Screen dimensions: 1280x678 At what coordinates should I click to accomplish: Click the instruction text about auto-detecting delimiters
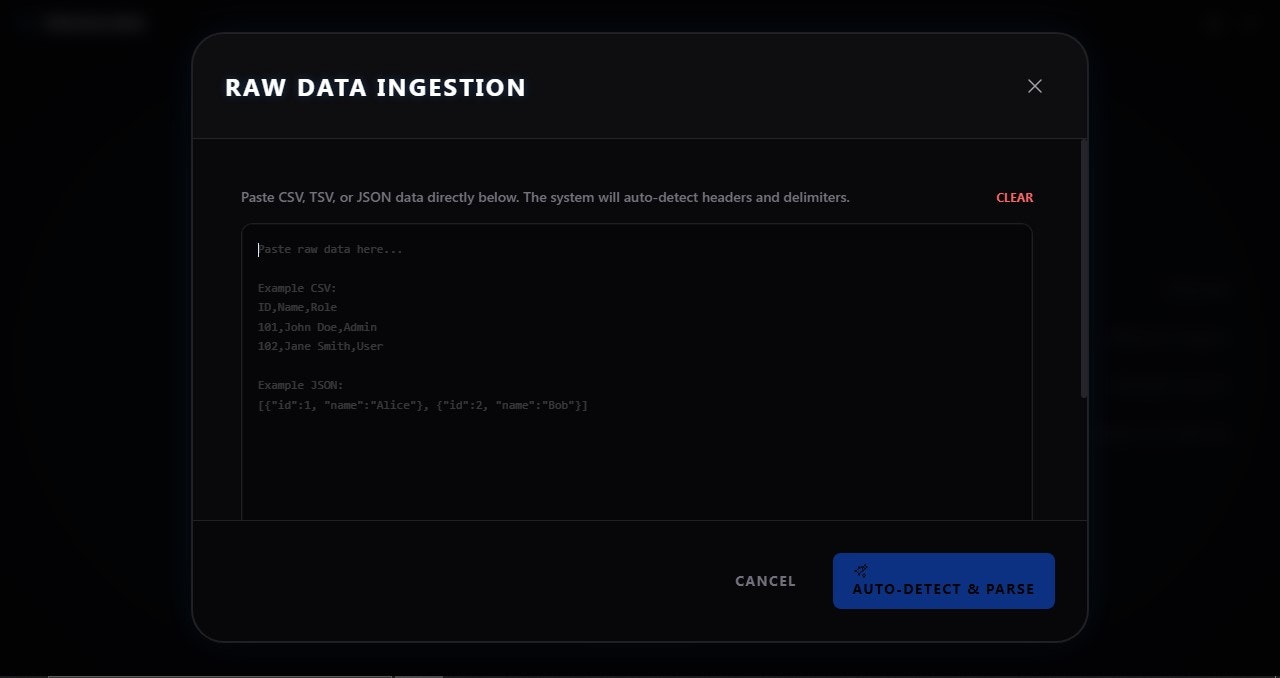pyautogui.click(x=545, y=197)
